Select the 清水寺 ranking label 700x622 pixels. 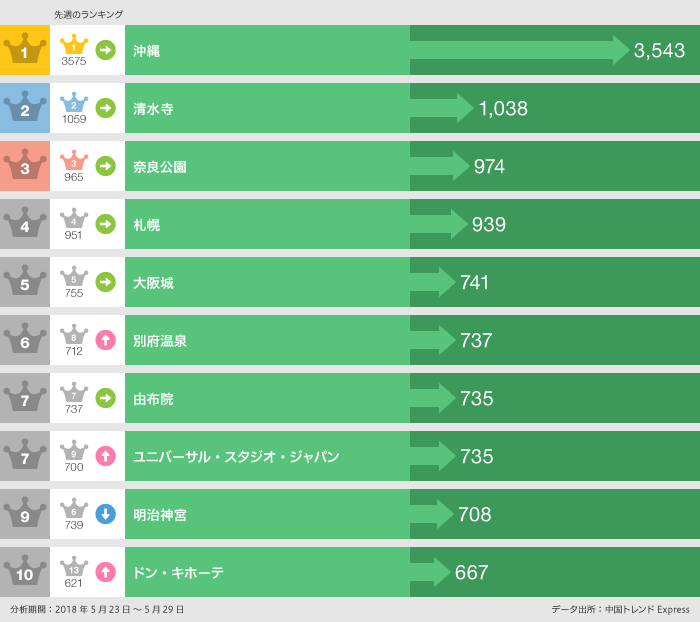[153, 109]
